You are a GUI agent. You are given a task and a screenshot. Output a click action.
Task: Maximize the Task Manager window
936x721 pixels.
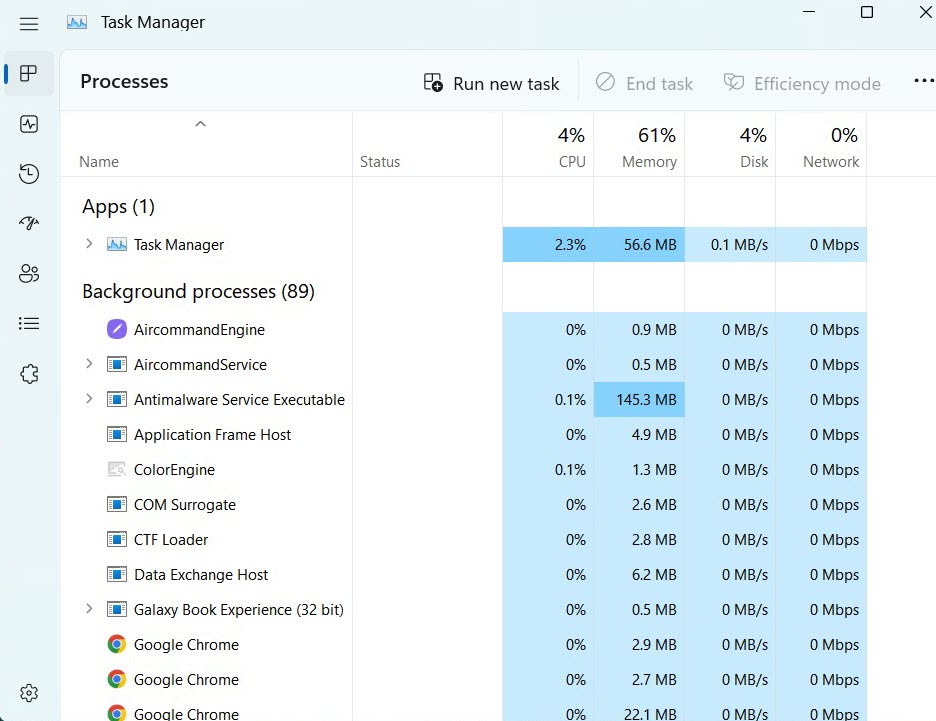867,12
